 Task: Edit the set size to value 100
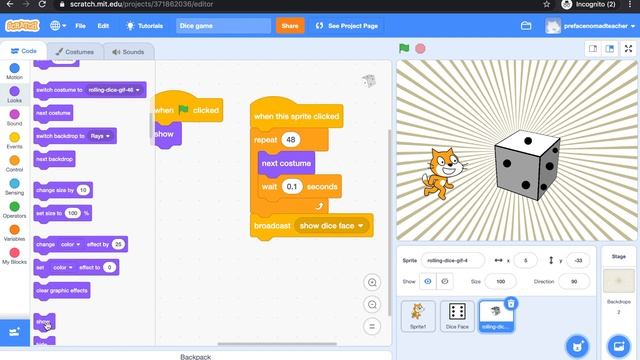tap(73, 213)
